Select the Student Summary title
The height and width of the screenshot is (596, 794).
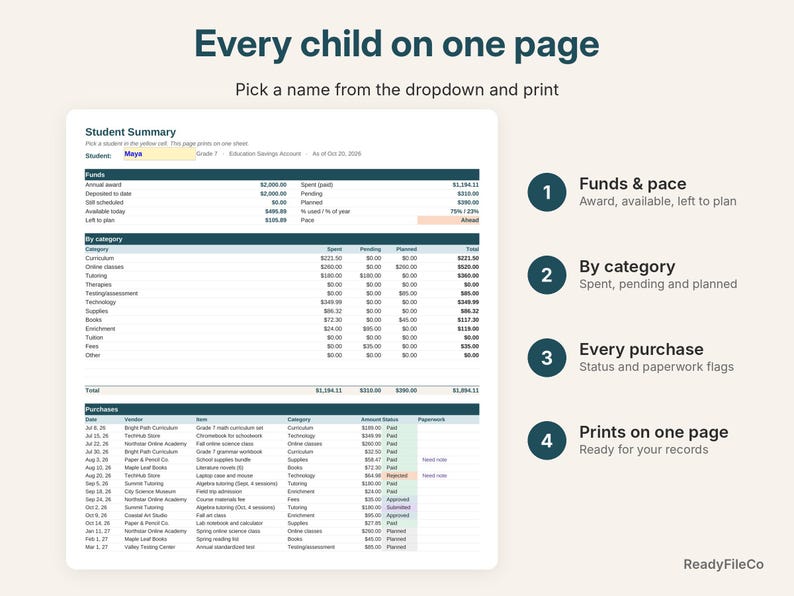[131, 132]
